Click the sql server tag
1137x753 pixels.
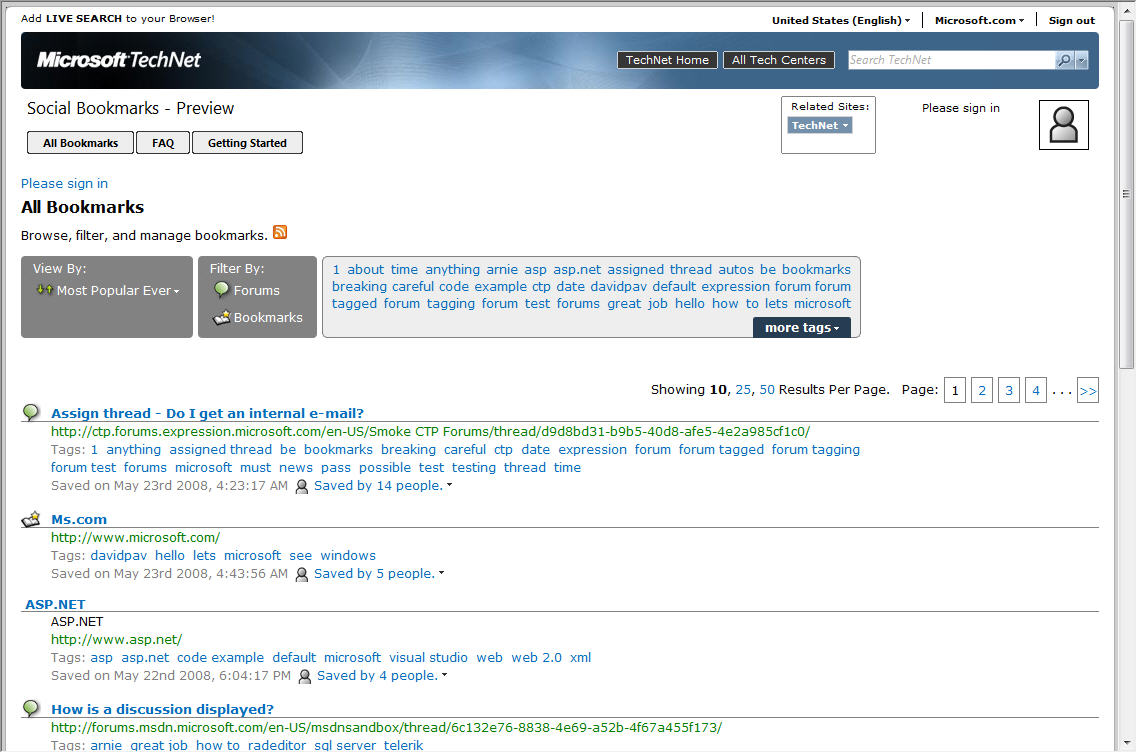[345, 745]
